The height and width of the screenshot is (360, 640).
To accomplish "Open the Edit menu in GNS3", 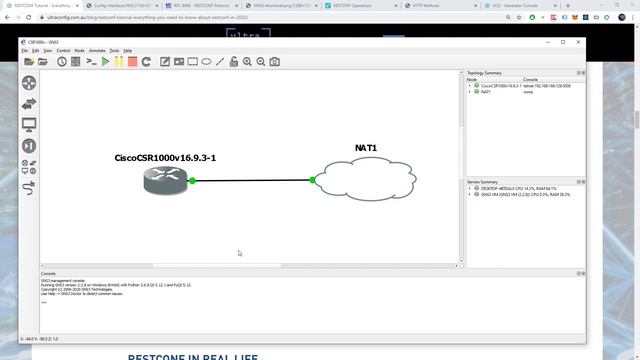I will click(36, 51).
